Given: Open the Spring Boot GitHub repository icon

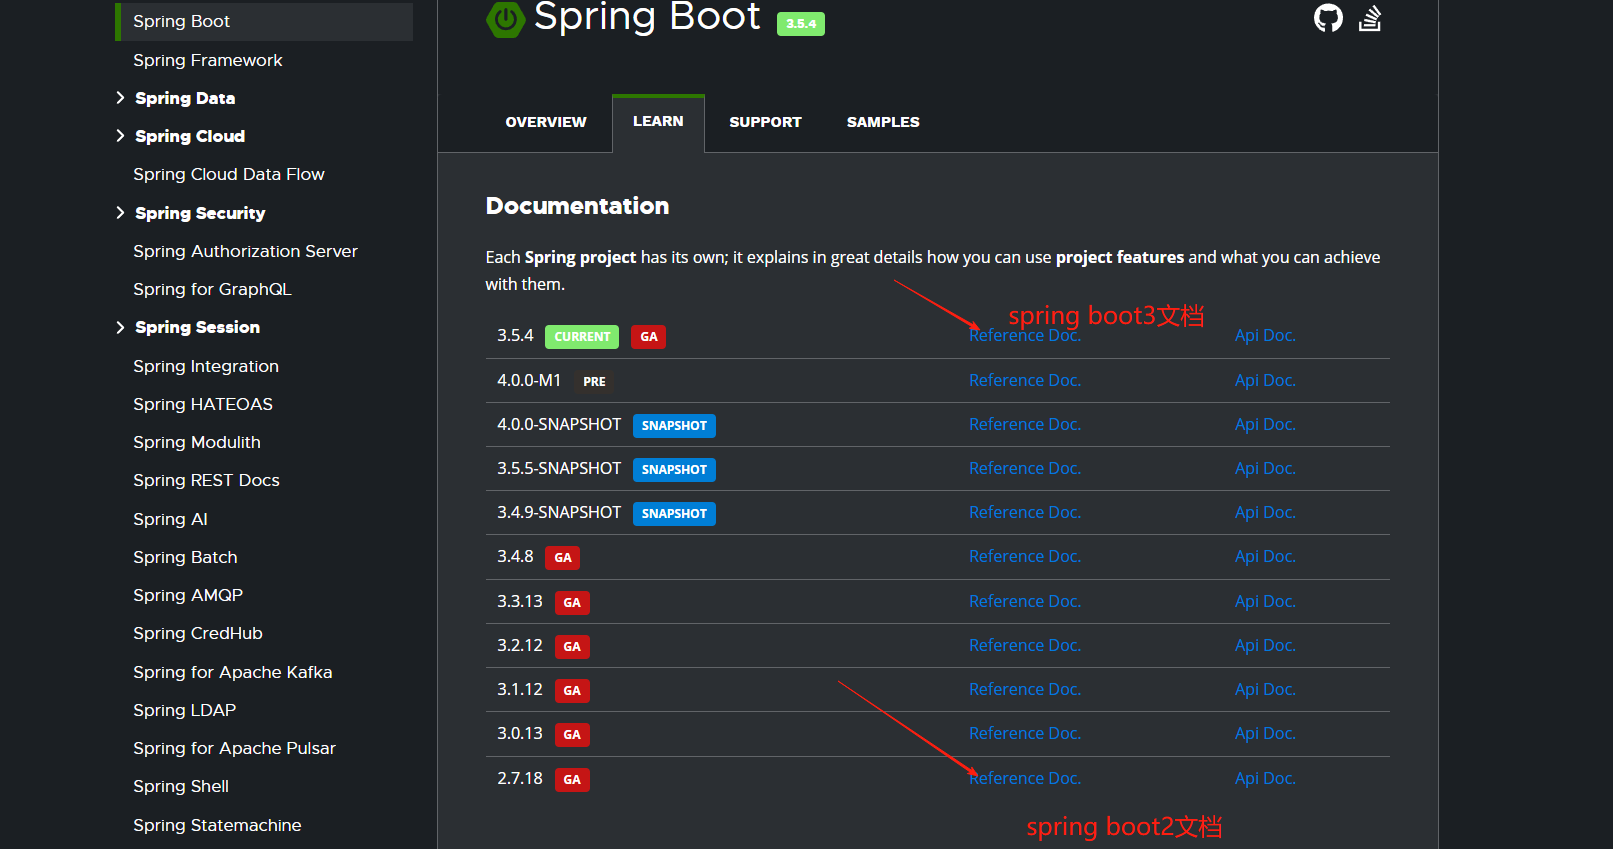Looking at the screenshot, I should [1328, 17].
